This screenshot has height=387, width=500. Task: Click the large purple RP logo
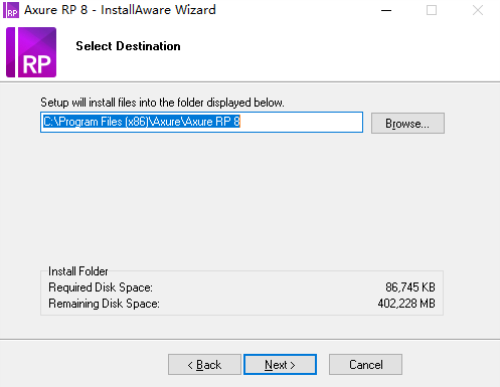tap(31, 52)
